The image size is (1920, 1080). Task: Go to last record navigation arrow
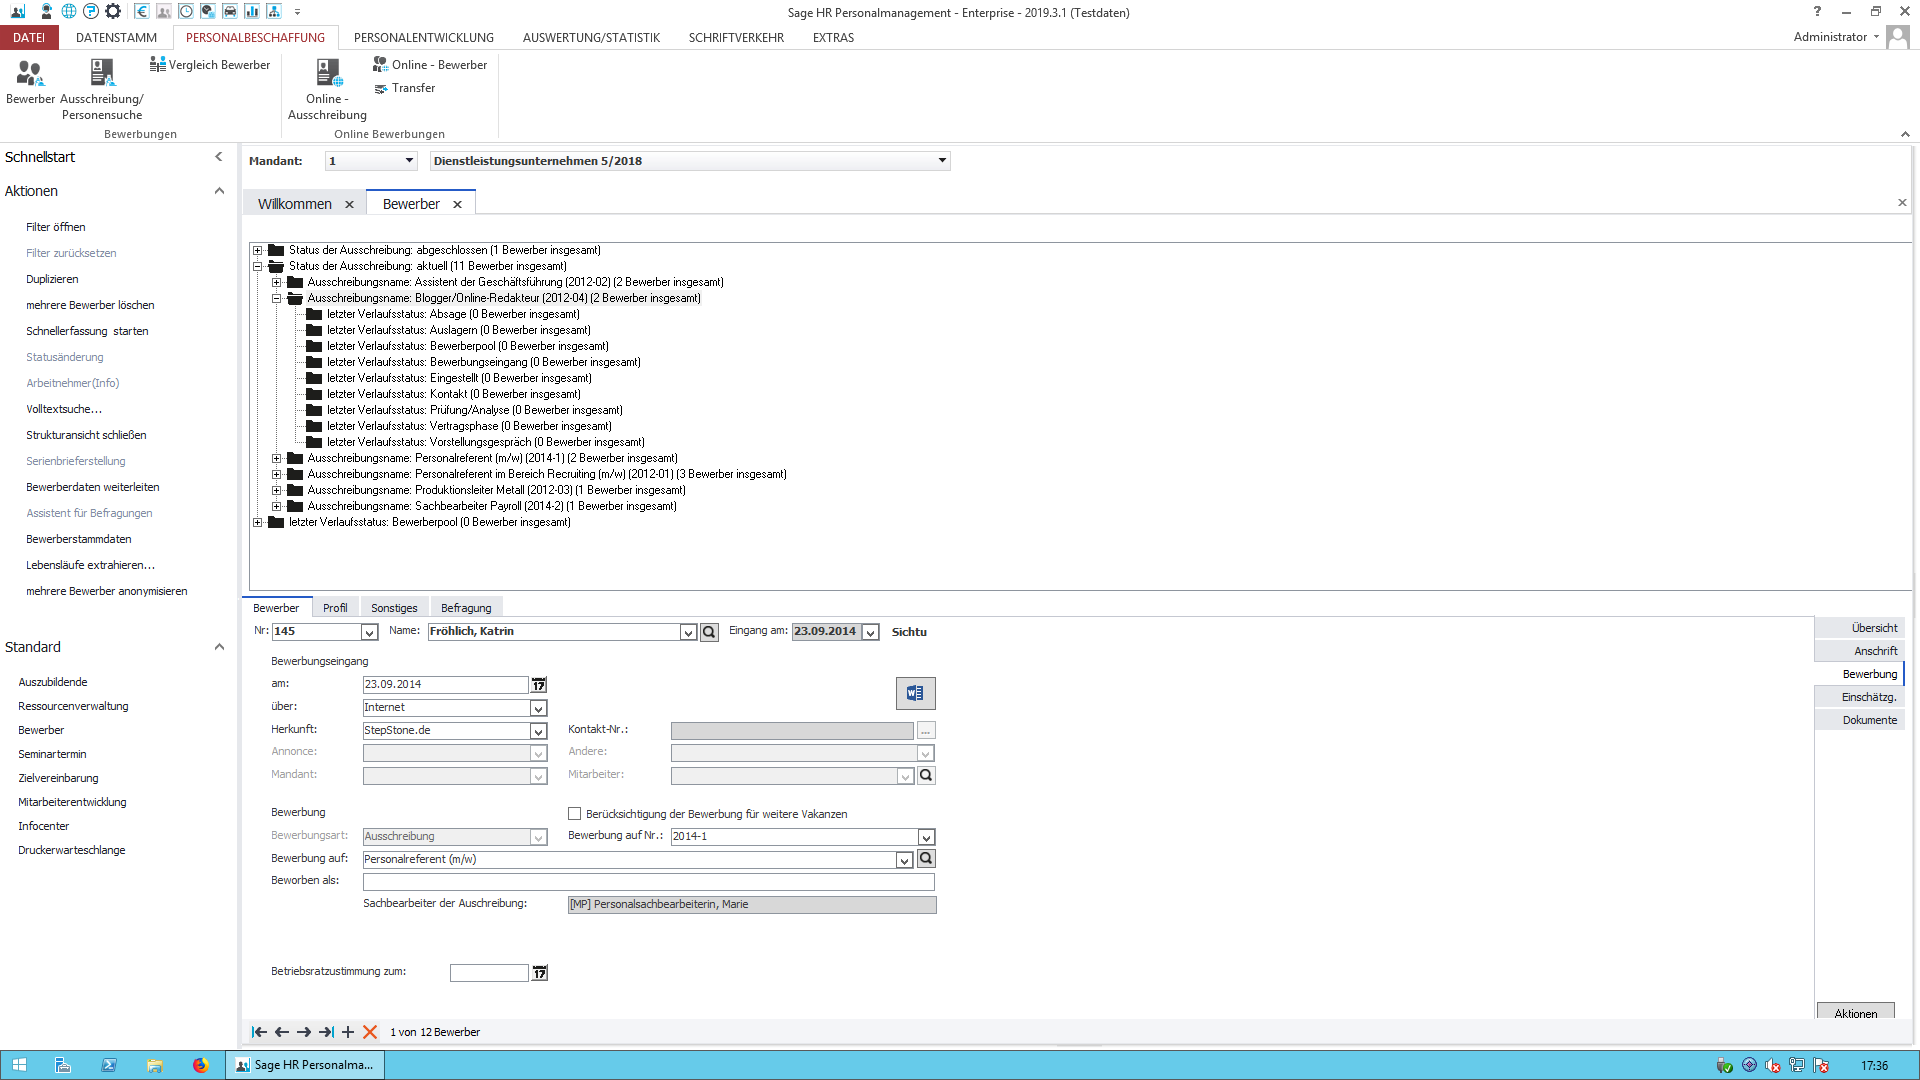[326, 1032]
